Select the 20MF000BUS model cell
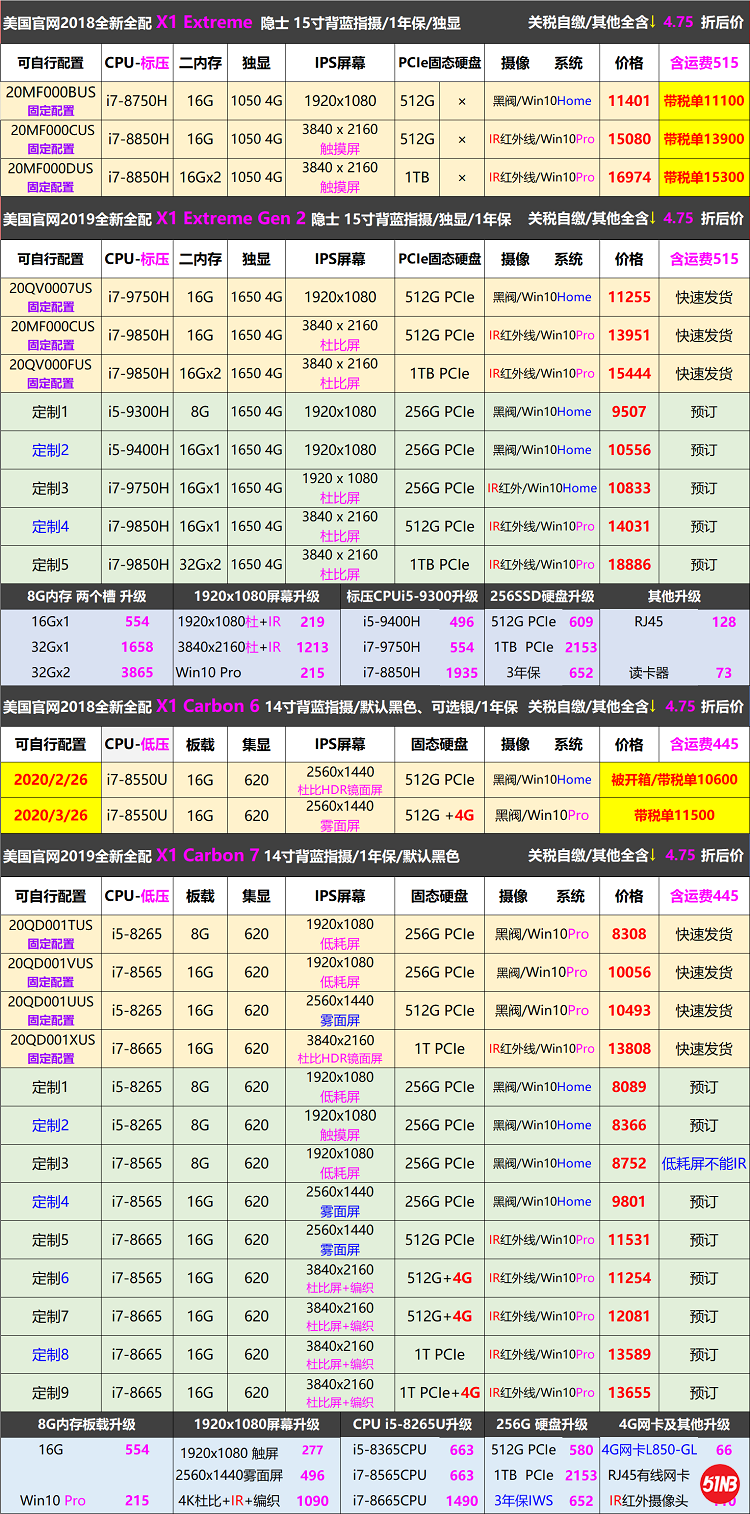This screenshot has width=750, height=1514. (x=51, y=100)
